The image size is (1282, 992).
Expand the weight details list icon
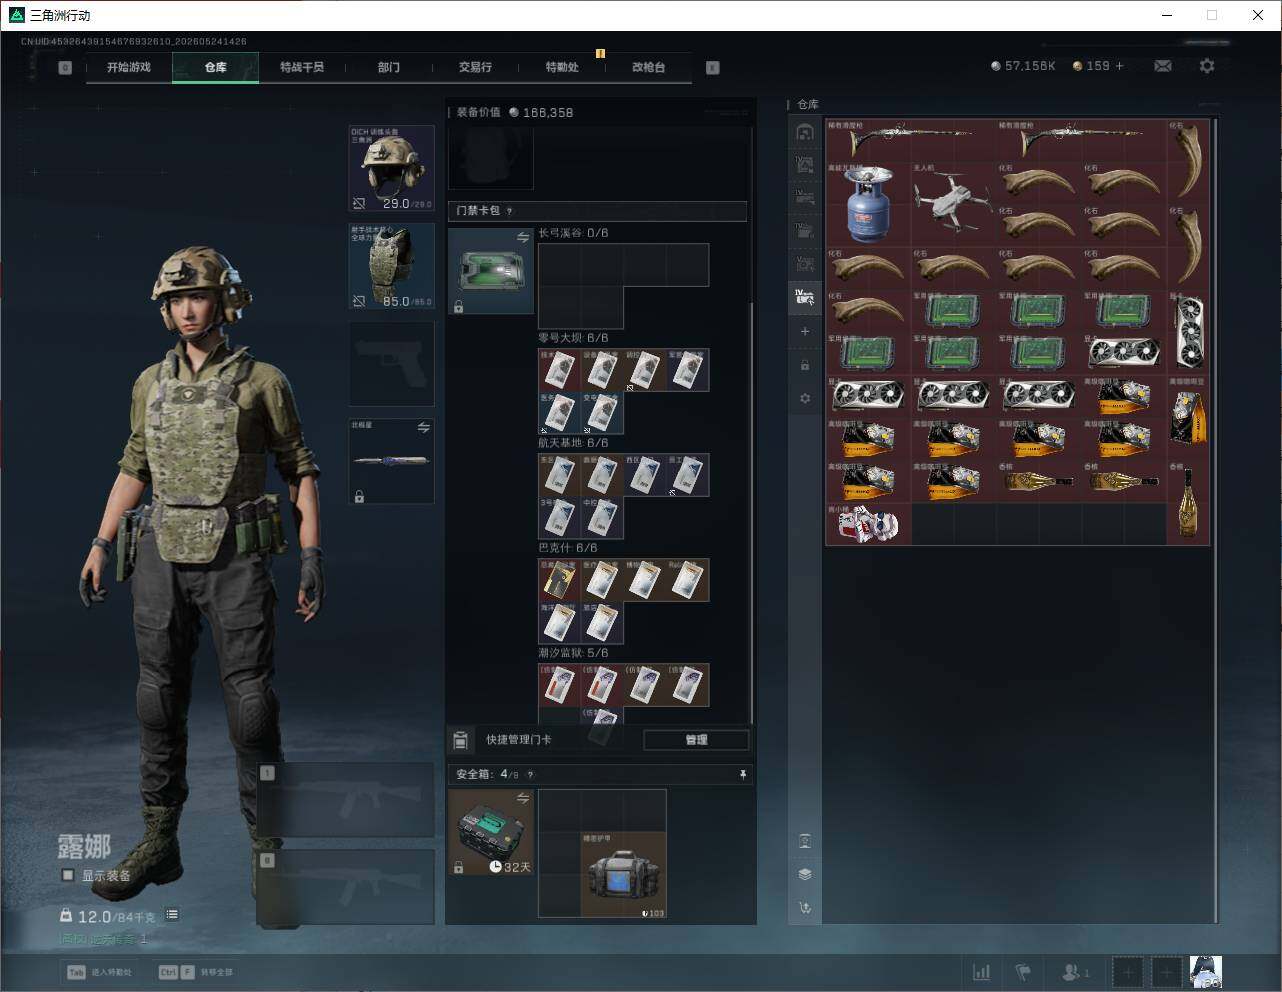pos(172,914)
